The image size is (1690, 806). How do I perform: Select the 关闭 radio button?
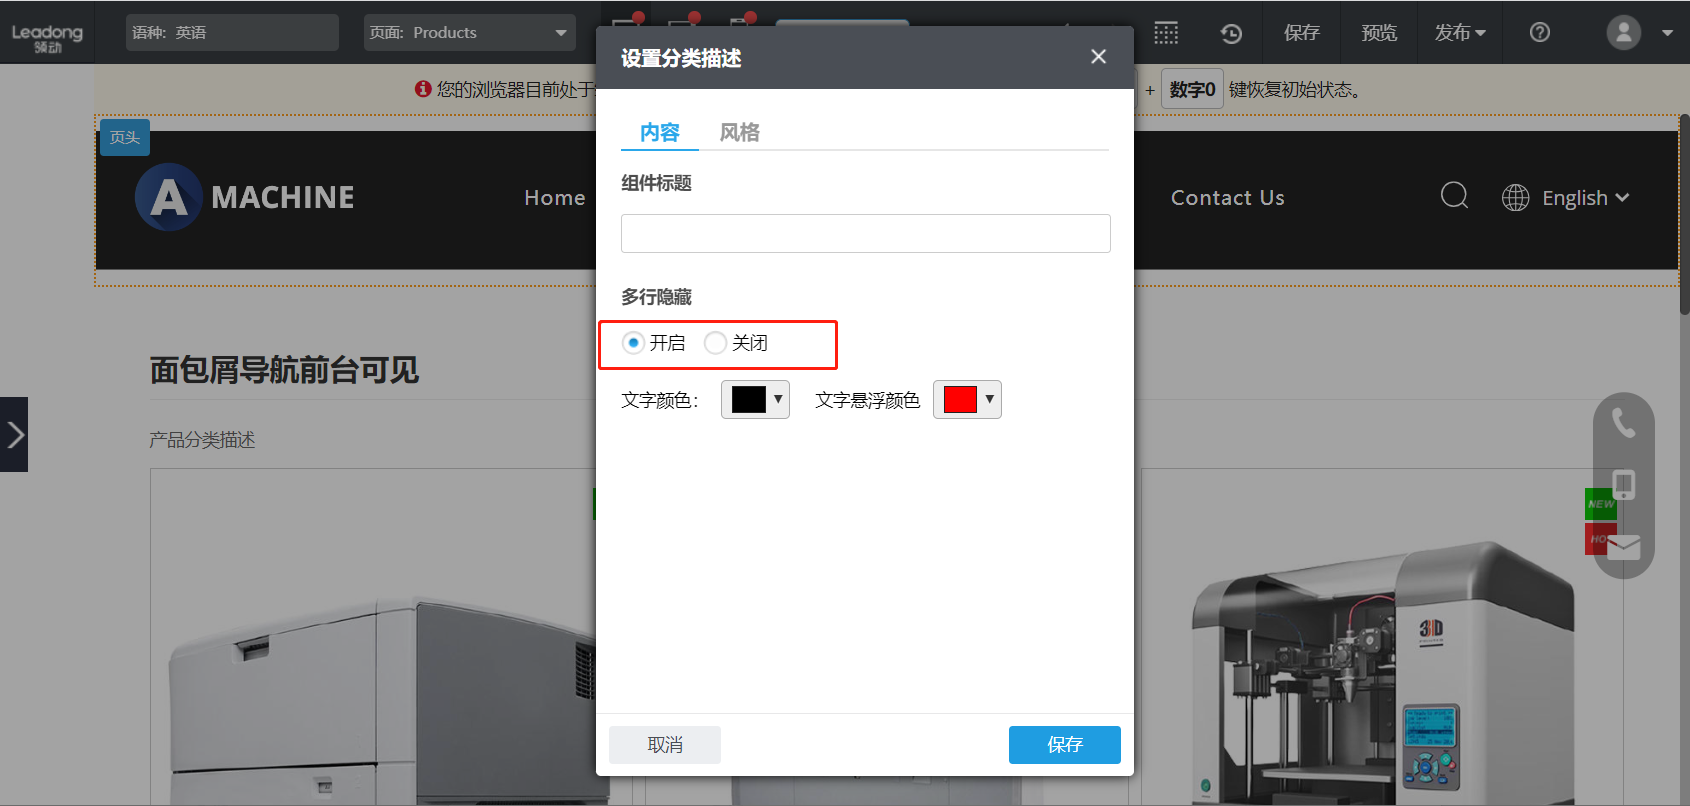coord(715,343)
